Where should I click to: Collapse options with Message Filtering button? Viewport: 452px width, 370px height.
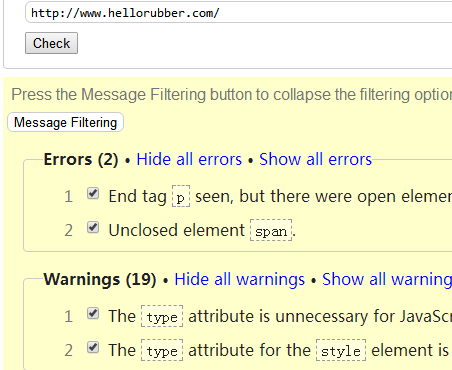click(65, 122)
